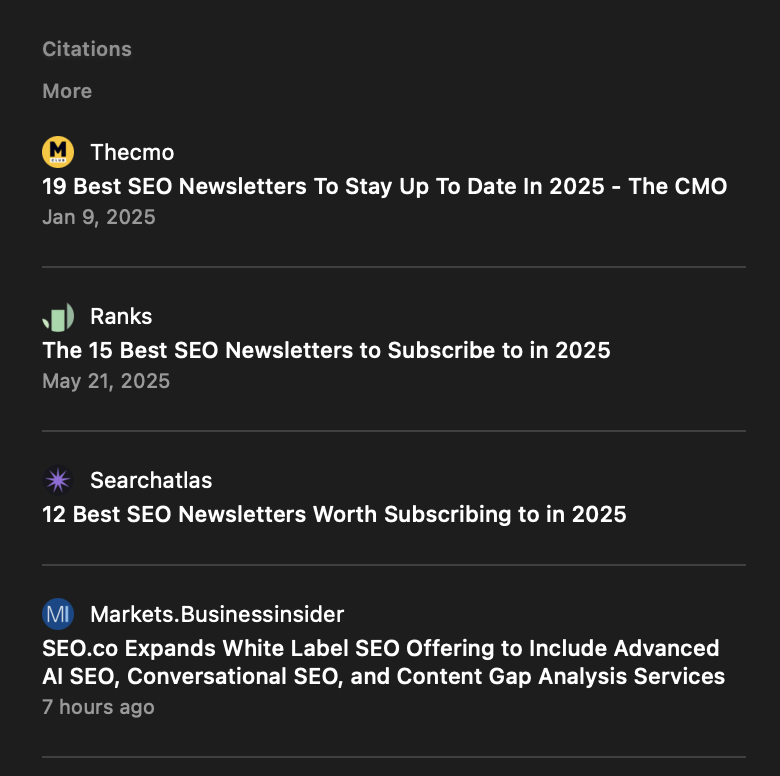Click the divider line below the Ranks citation
Screen dimensions: 780x776
(x=393, y=431)
